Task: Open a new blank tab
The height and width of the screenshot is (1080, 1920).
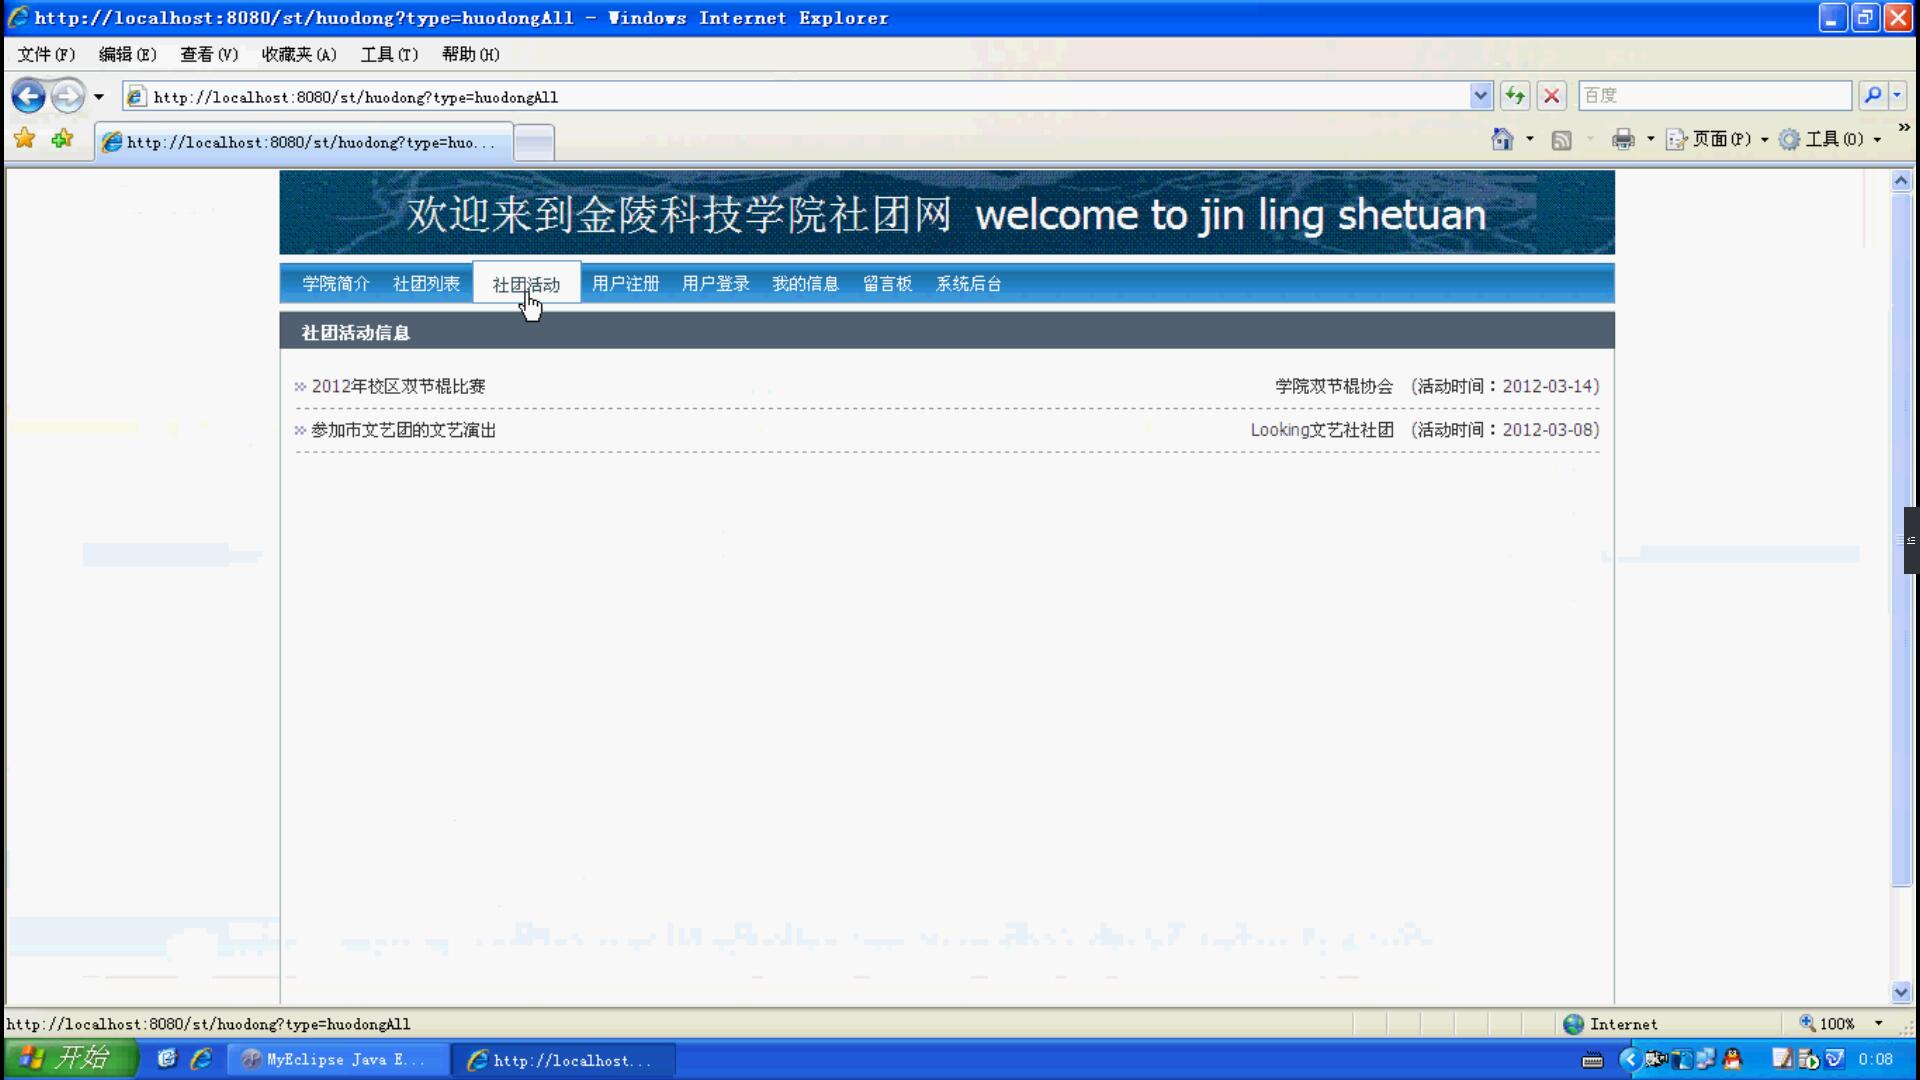Action: pos(534,142)
